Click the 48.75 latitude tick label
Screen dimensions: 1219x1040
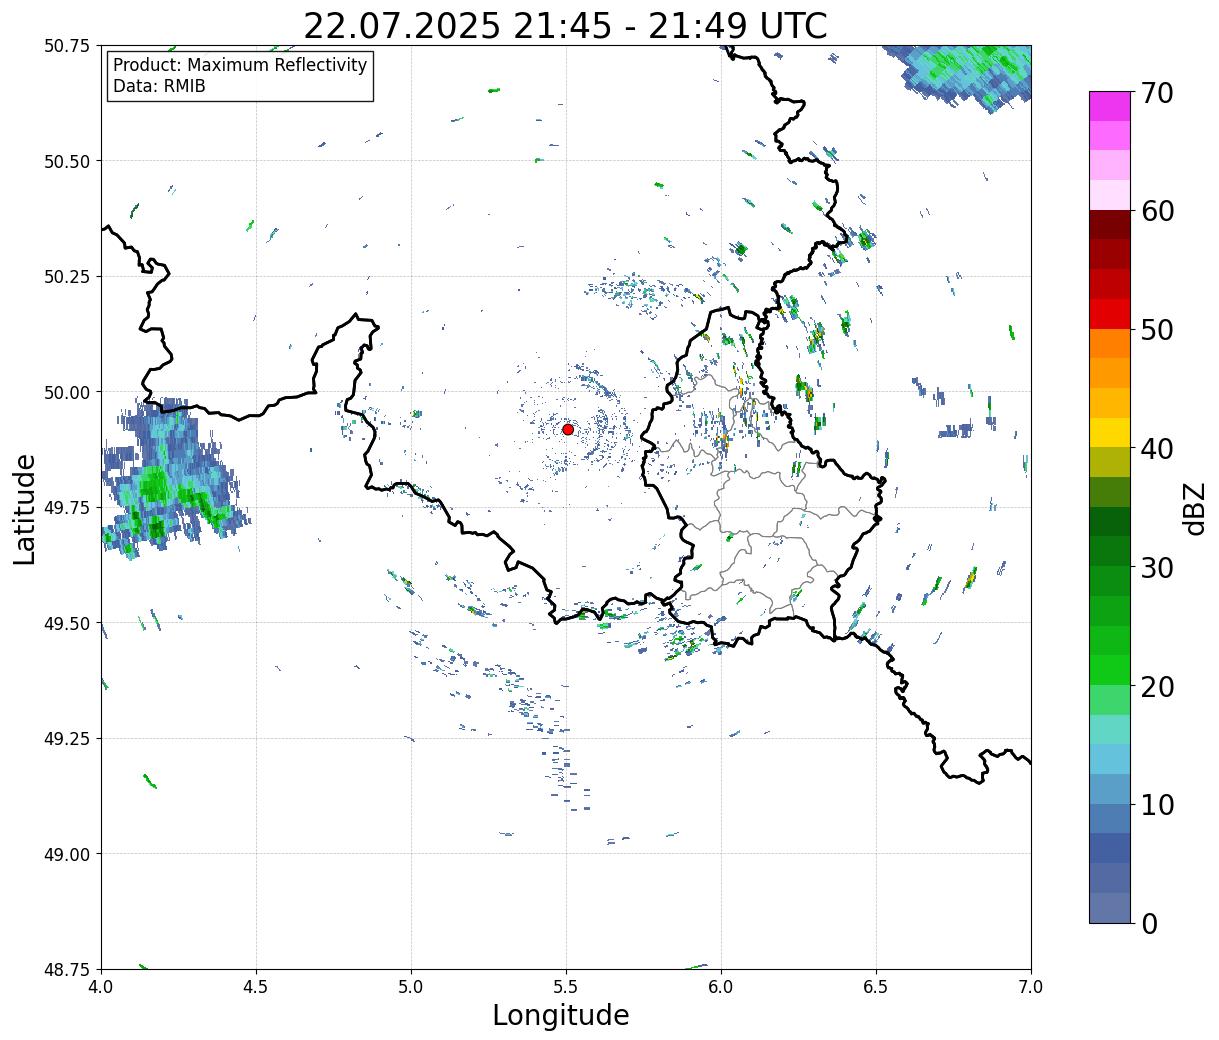pos(67,969)
